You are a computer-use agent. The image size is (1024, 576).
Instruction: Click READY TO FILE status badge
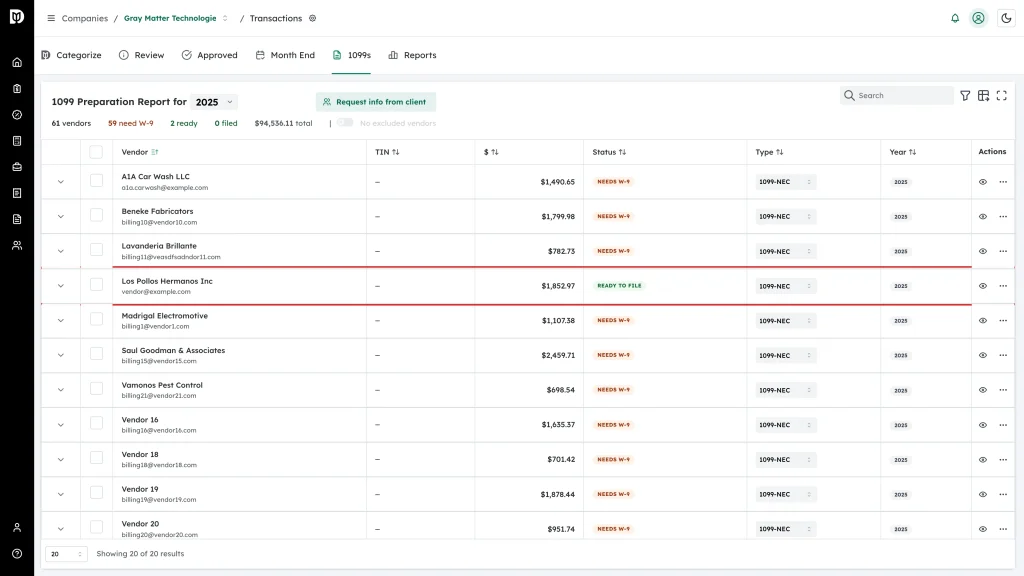[619, 286]
